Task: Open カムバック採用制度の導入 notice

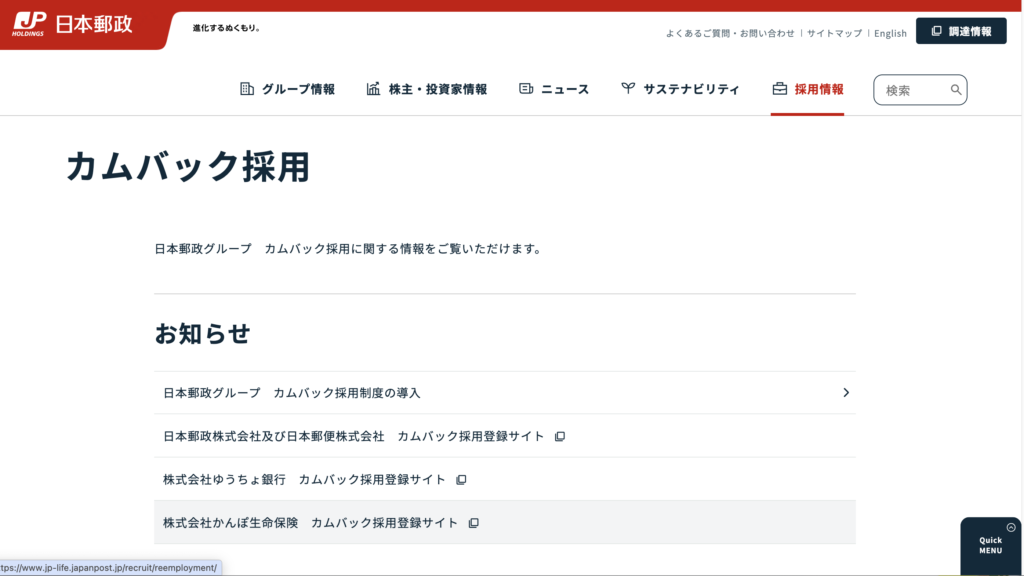Action: point(505,392)
